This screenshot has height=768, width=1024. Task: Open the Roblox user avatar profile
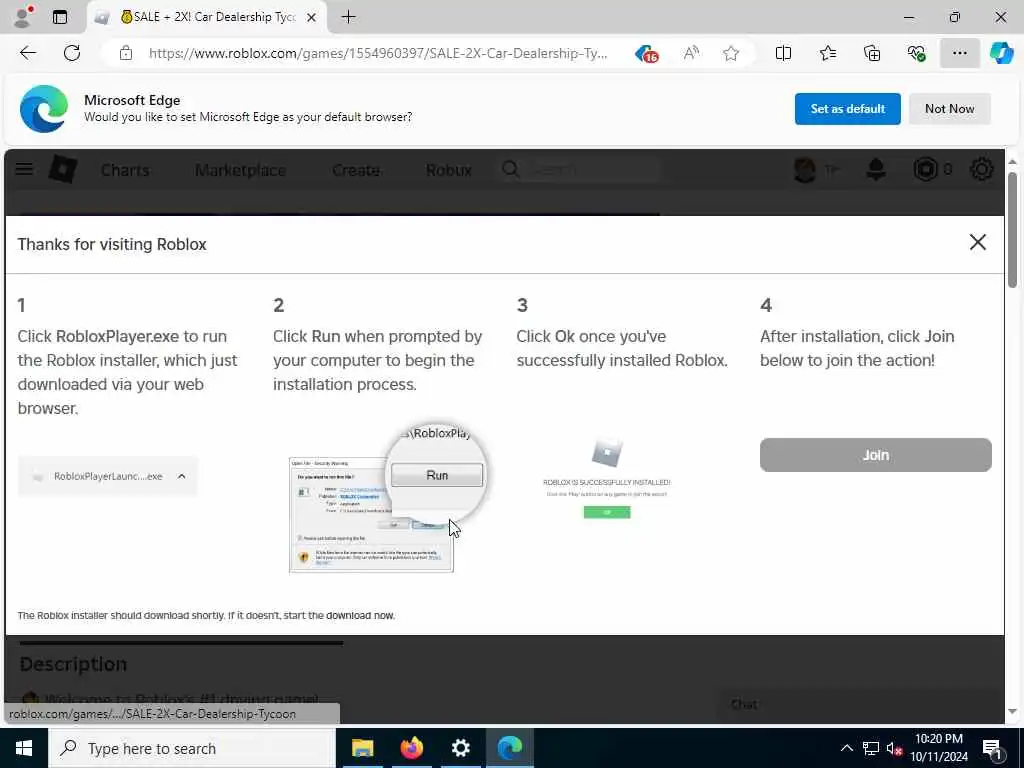805,170
